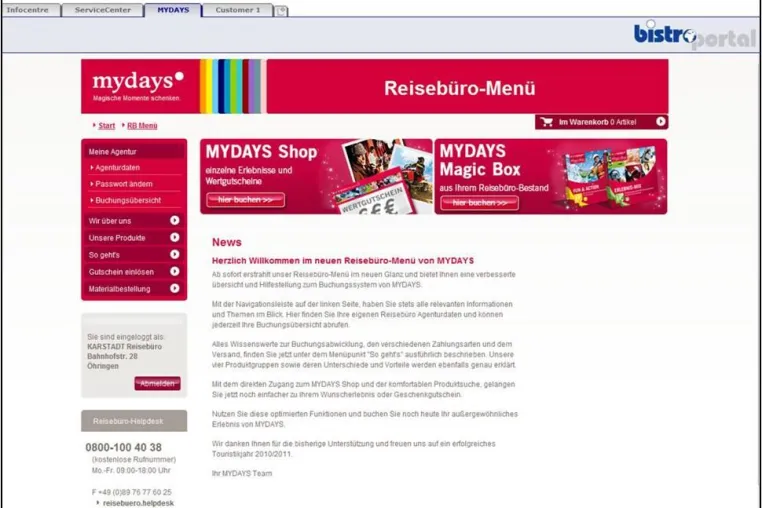762x508 pixels.
Task: Open Buchungsübersicht link
Action: [x=128, y=200]
